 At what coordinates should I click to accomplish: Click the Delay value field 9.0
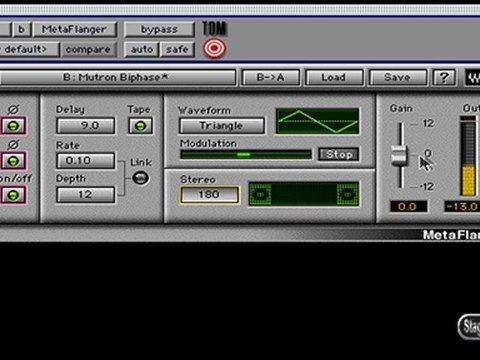click(x=86, y=126)
